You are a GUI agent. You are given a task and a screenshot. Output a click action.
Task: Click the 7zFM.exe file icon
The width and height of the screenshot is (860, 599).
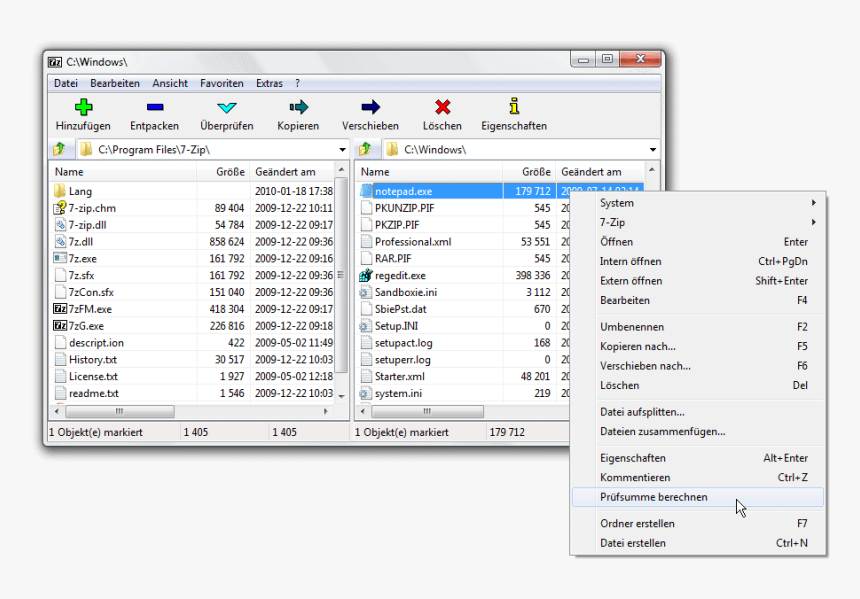point(60,309)
